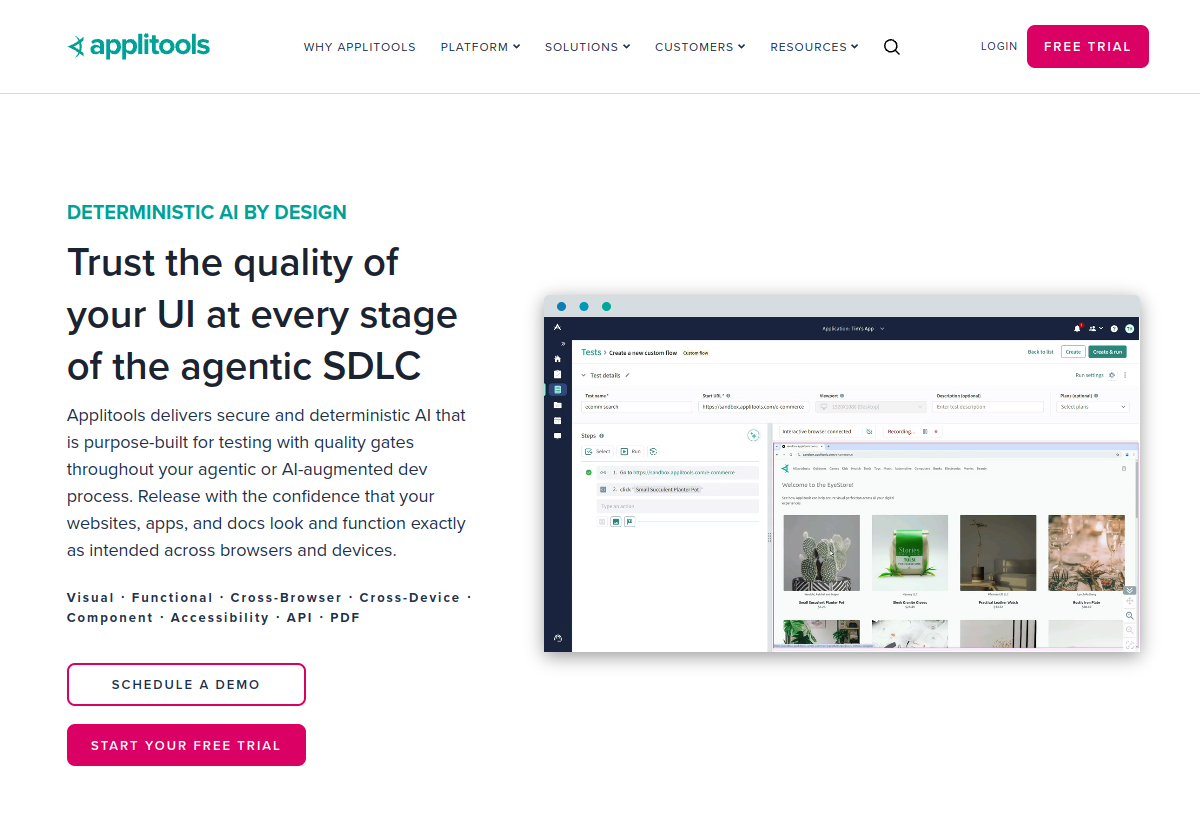Click the pencil edit icon beside Test details
The width and height of the screenshot is (1200, 820).
click(x=627, y=375)
